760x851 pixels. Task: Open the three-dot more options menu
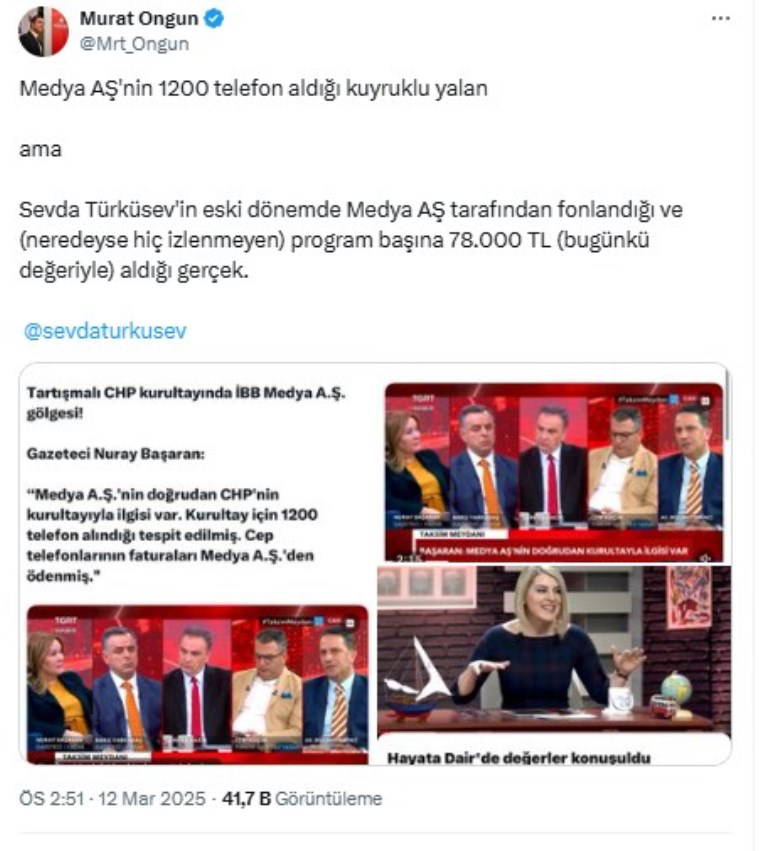(x=720, y=18)
